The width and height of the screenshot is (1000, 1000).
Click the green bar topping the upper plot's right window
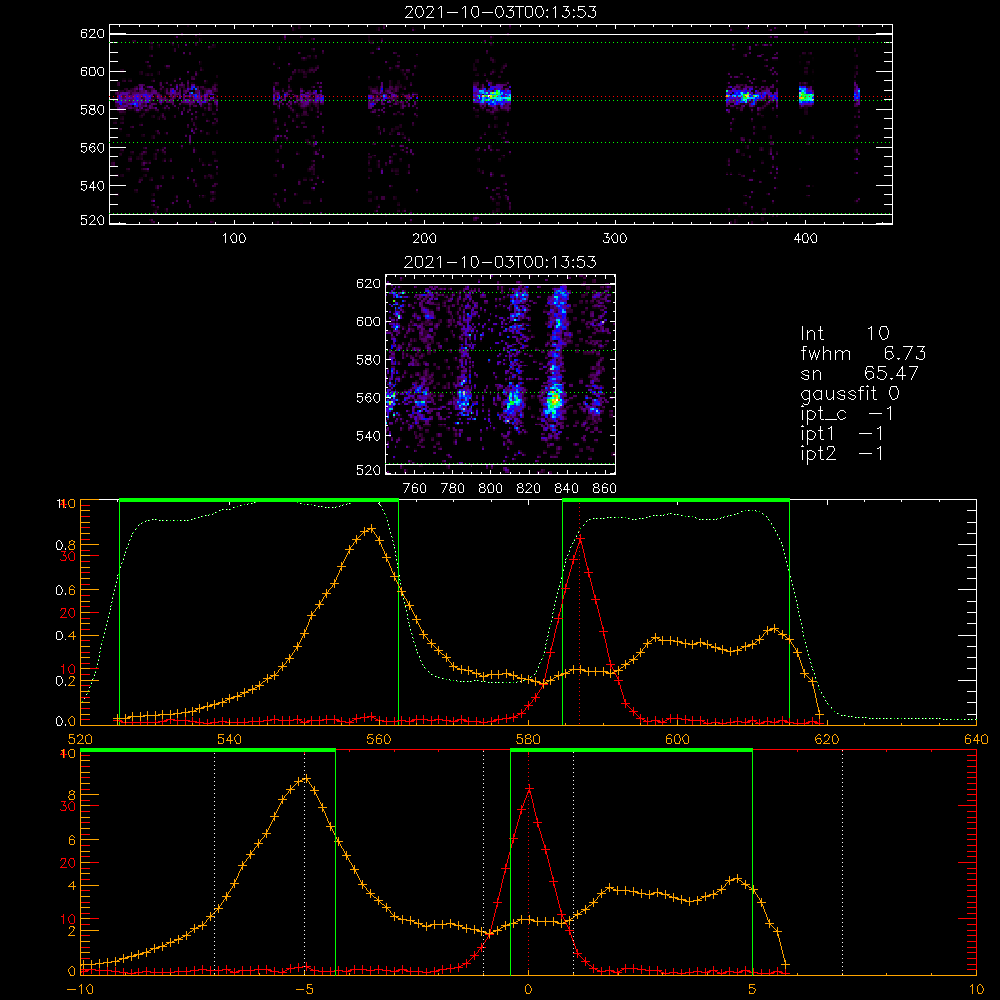[676, 500]
